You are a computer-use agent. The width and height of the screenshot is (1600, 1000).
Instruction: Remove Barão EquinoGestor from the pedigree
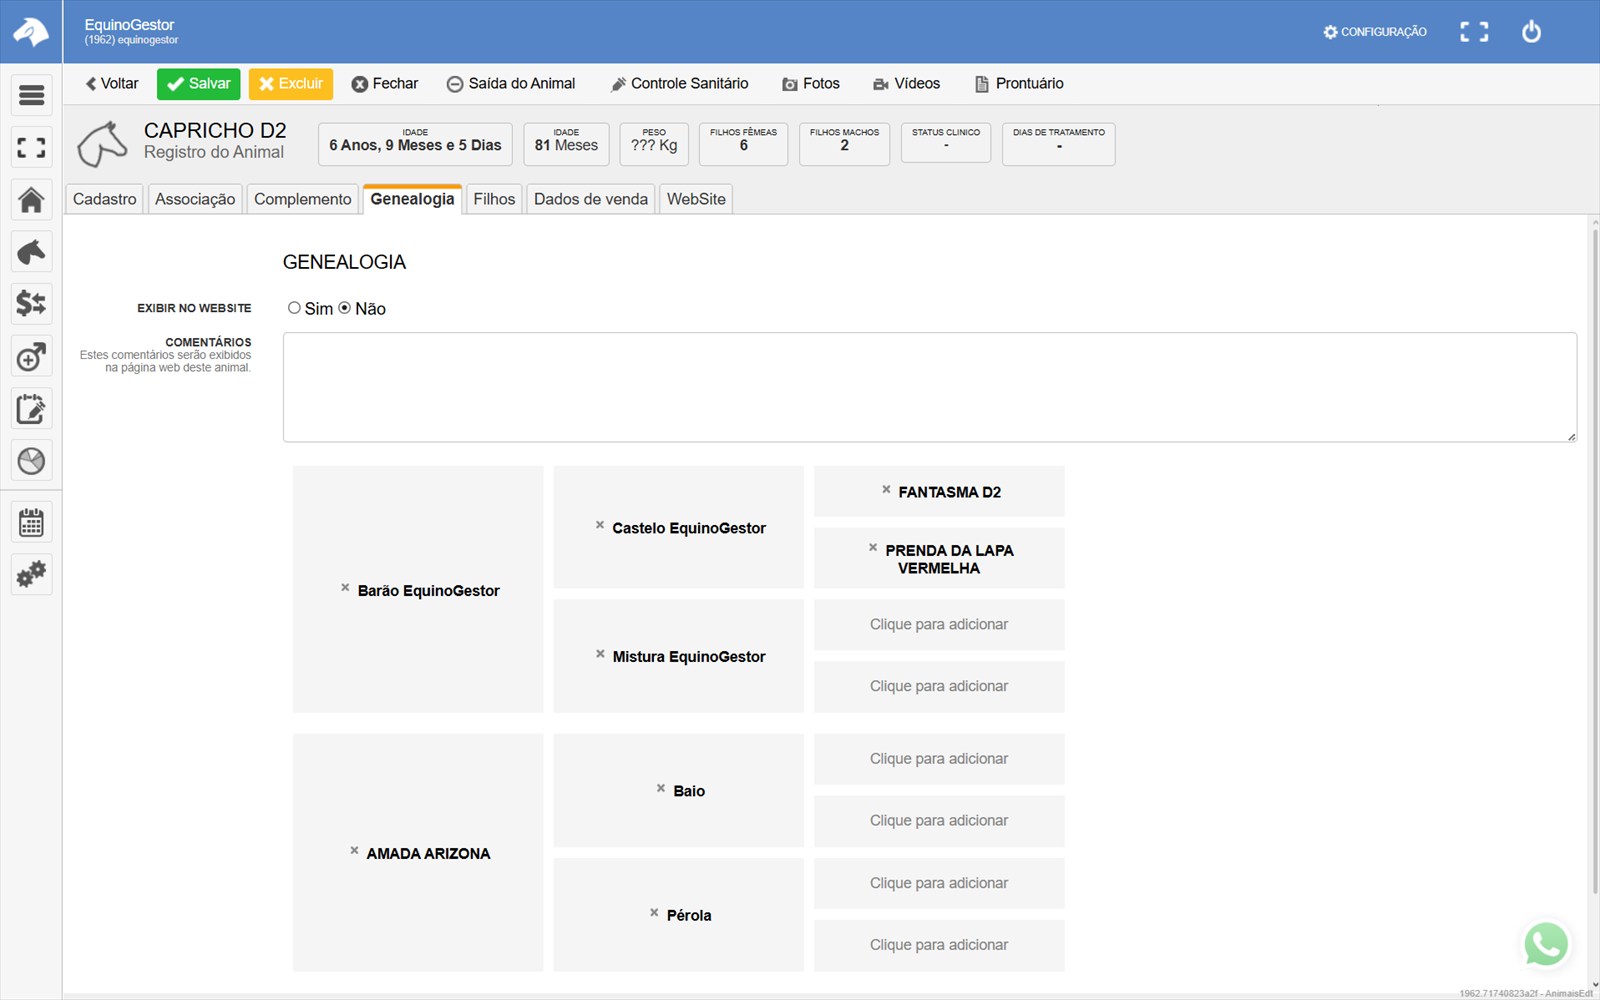pos(345,588)
